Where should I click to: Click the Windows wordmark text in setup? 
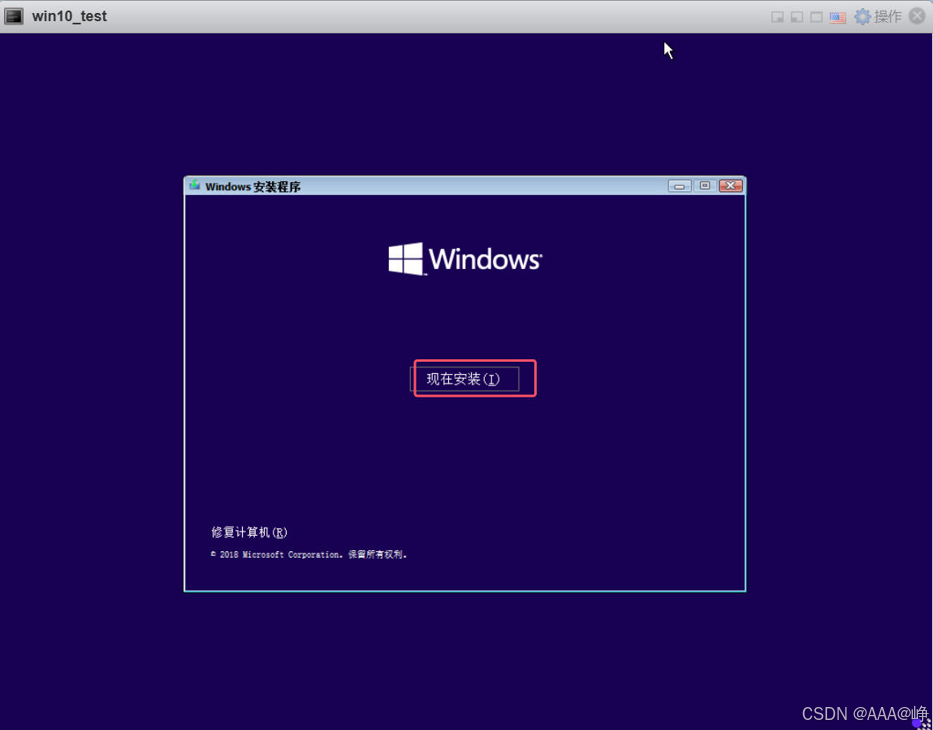coord(485,259)
